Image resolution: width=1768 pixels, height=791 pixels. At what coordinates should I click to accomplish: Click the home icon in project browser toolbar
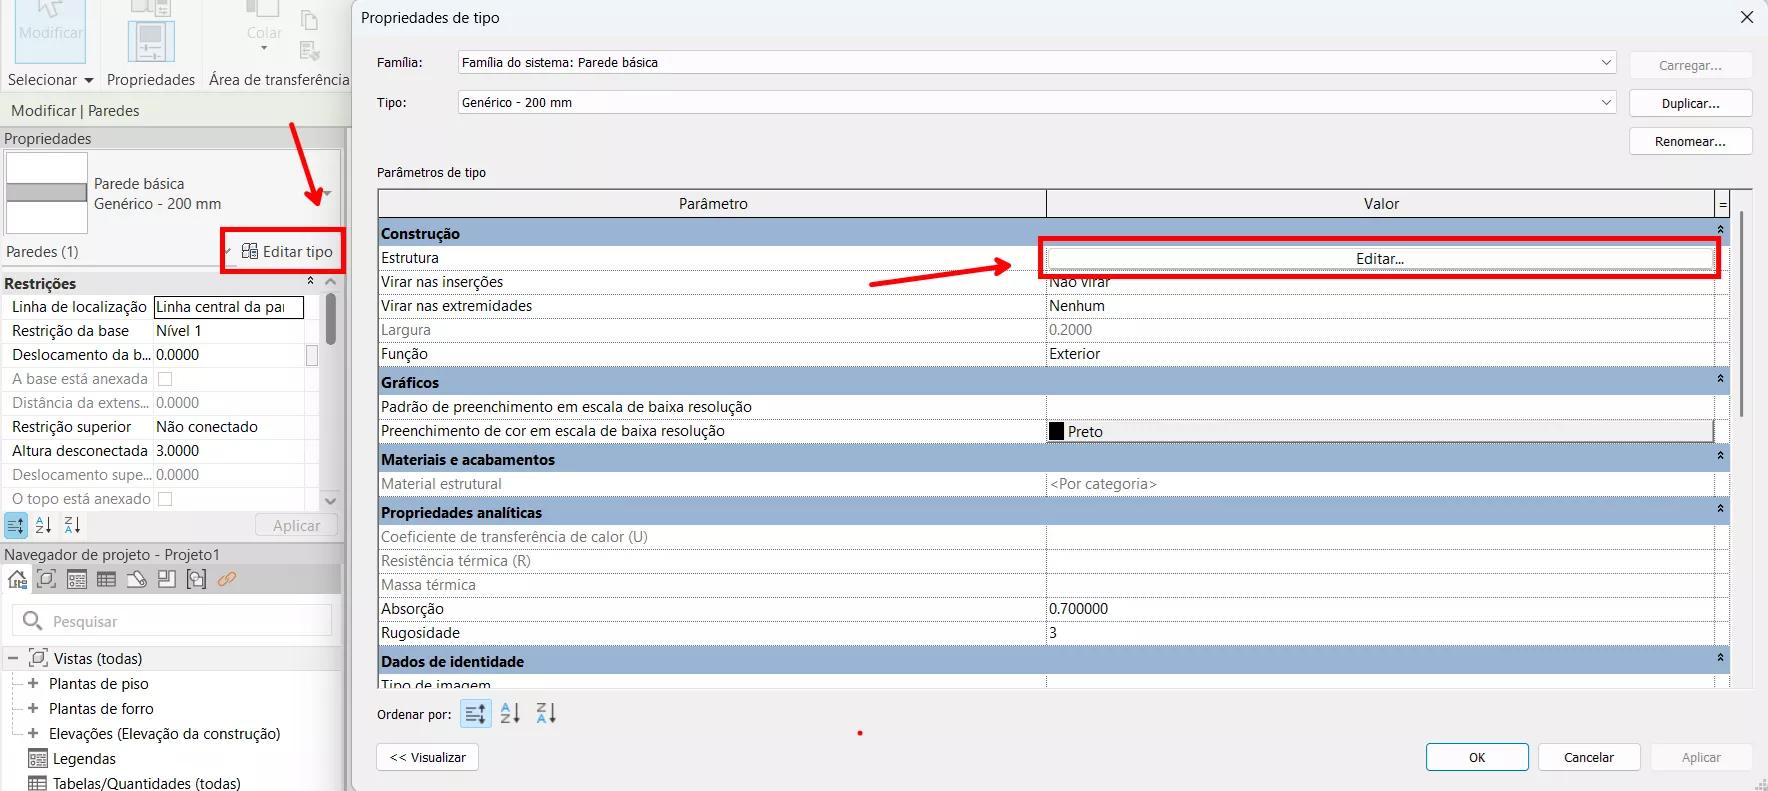click(17, 579)
